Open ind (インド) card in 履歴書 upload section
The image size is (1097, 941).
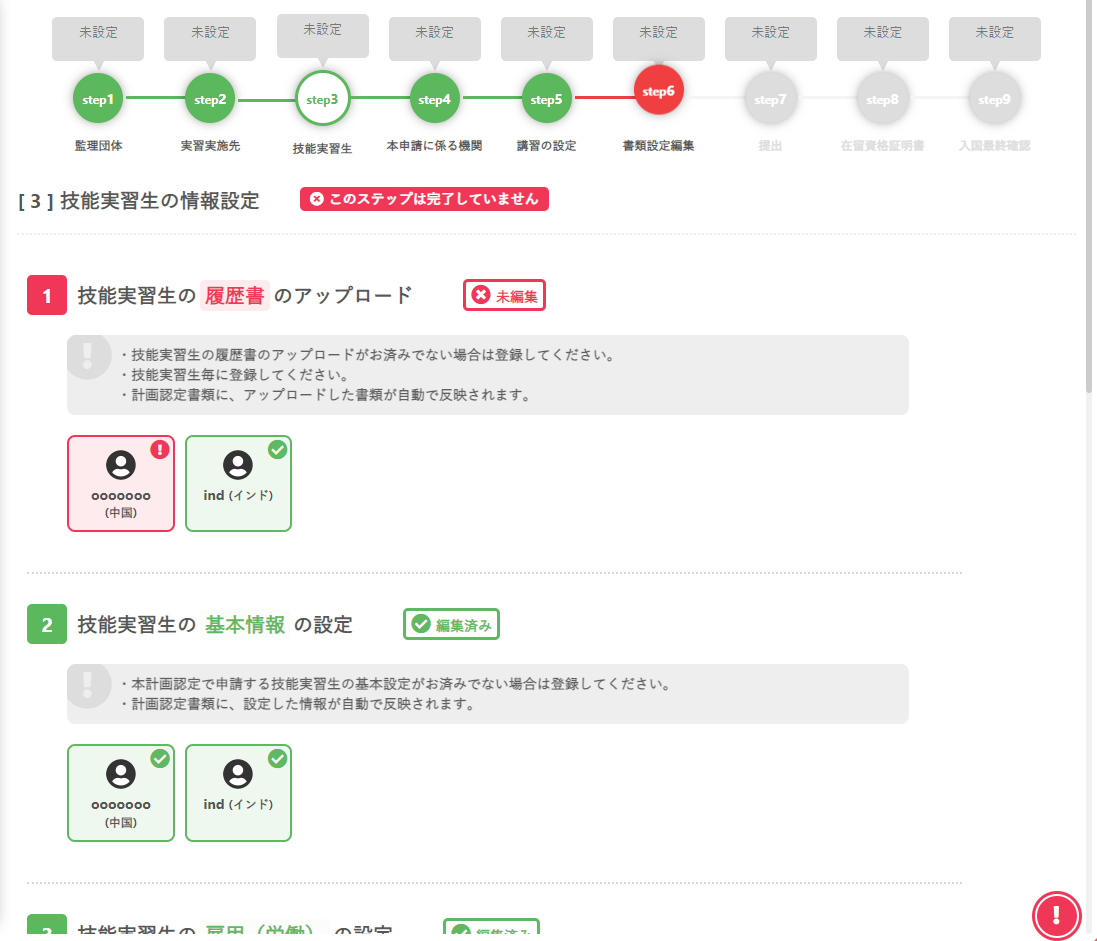(x=238, y=483)
